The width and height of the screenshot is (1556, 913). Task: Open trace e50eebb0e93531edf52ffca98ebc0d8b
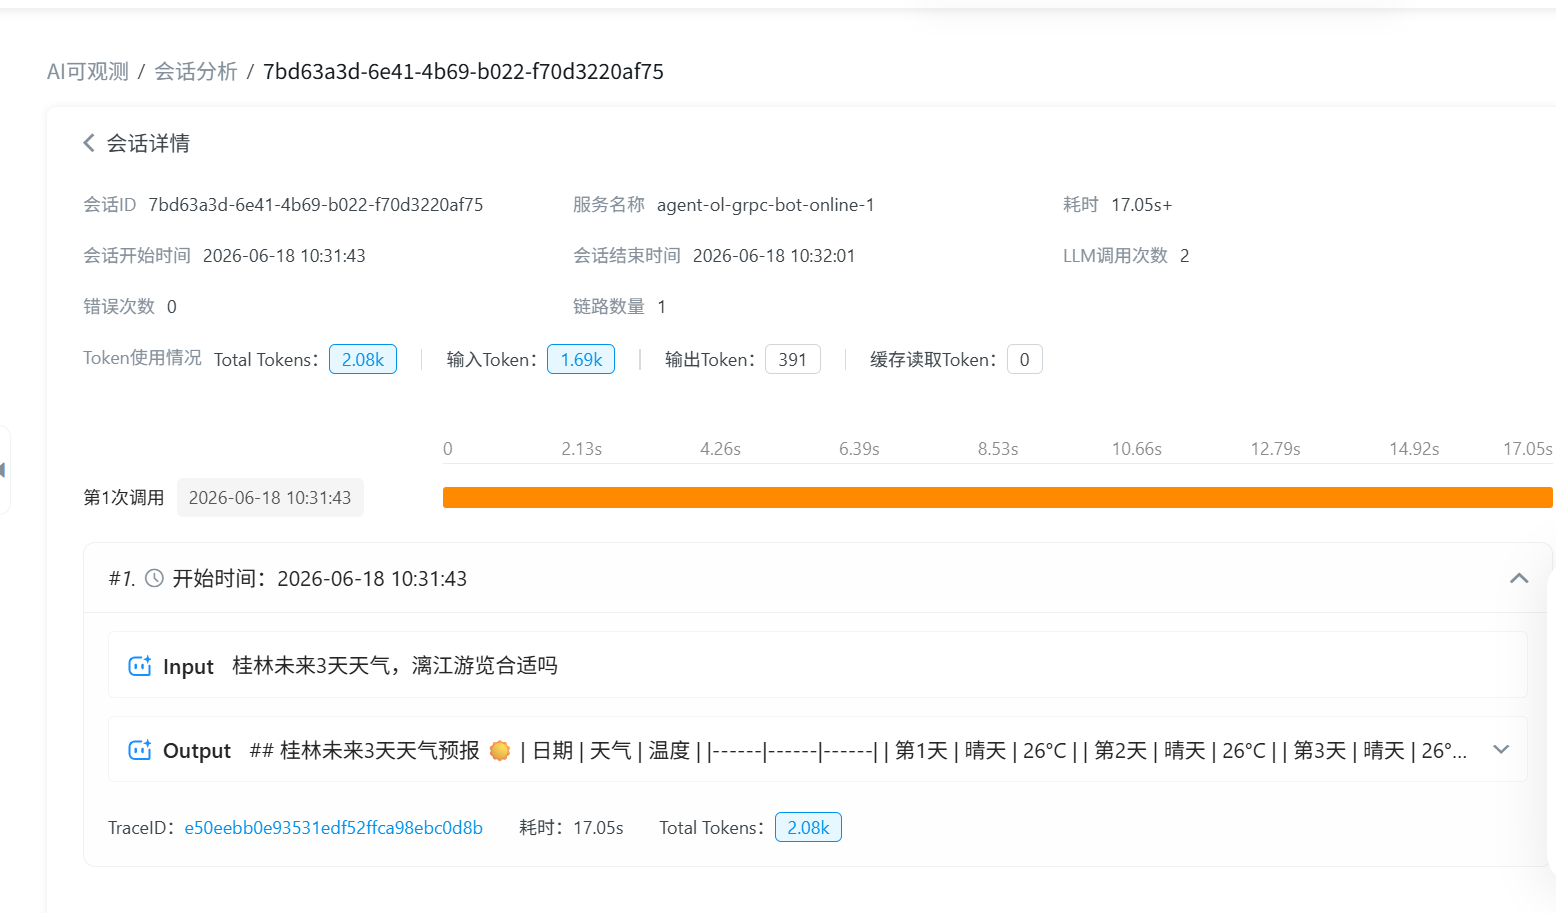333,828
